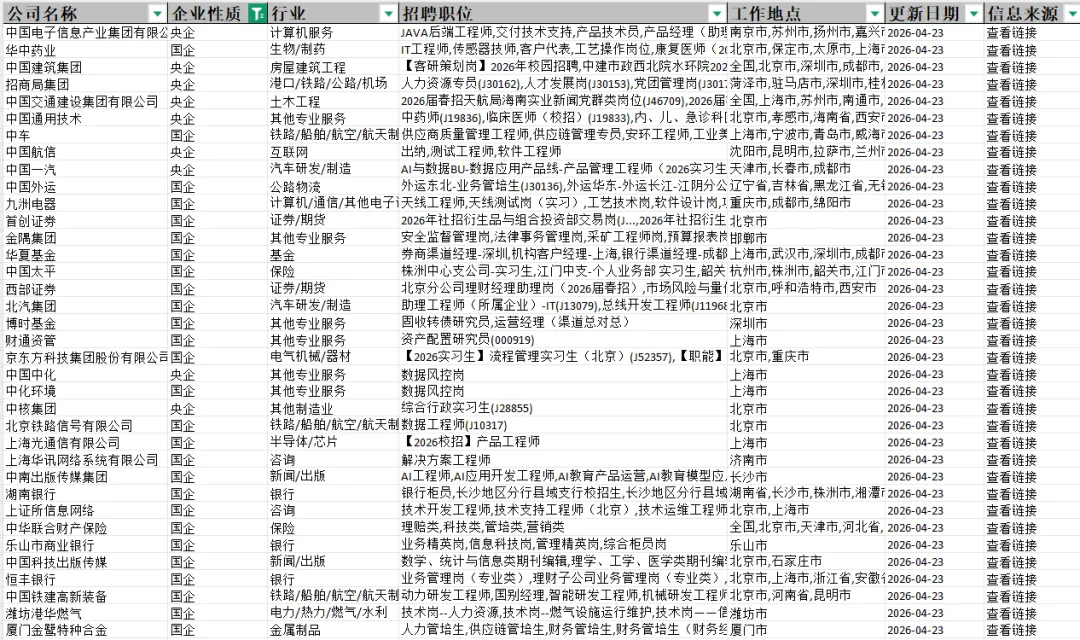This screenshot has width=1080, height=640.
Task: Click the 中国一汽 company name cell
Action: [85, 169]
